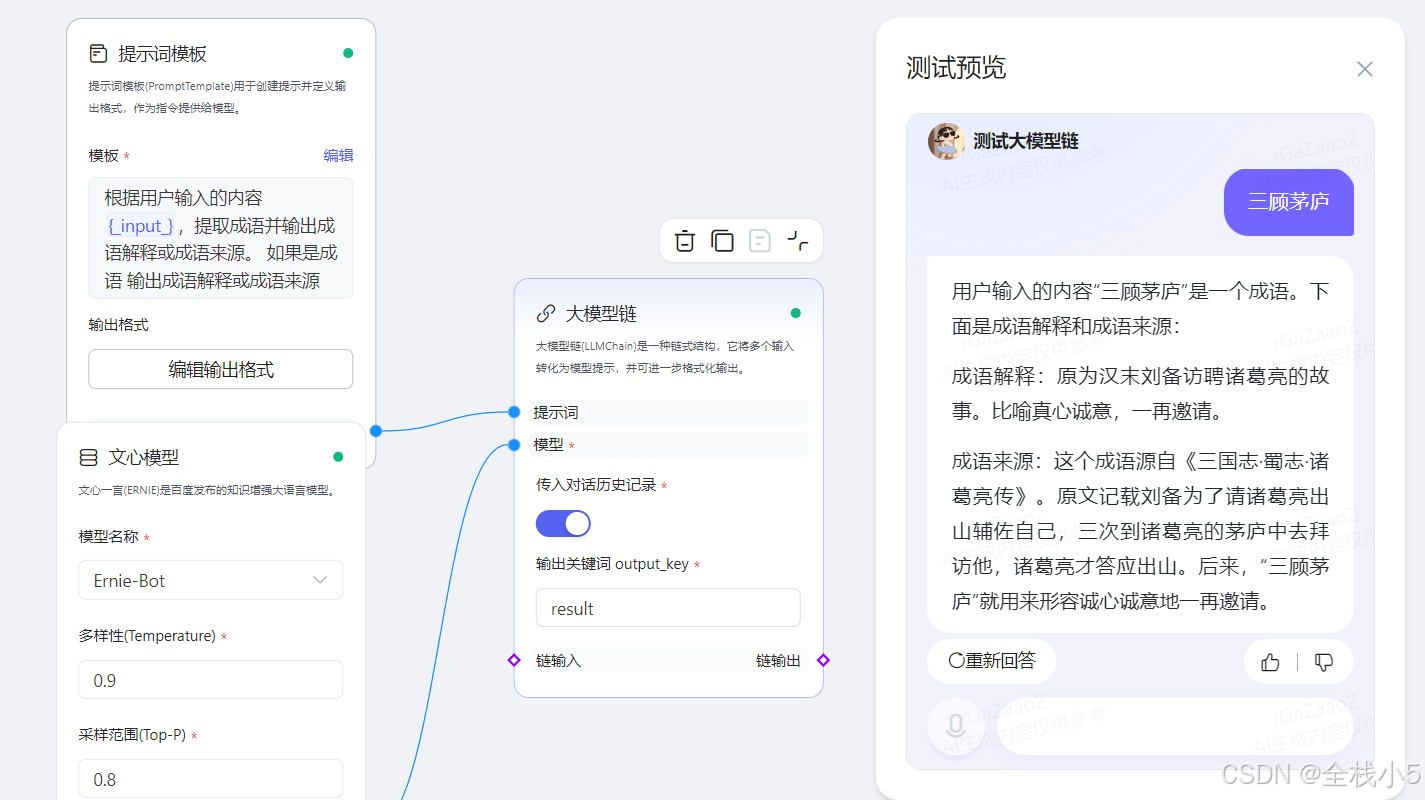1425x800 pixels.
Task: Click the 模型 row in 大模型链 node
Action: (x=668, y=445)
